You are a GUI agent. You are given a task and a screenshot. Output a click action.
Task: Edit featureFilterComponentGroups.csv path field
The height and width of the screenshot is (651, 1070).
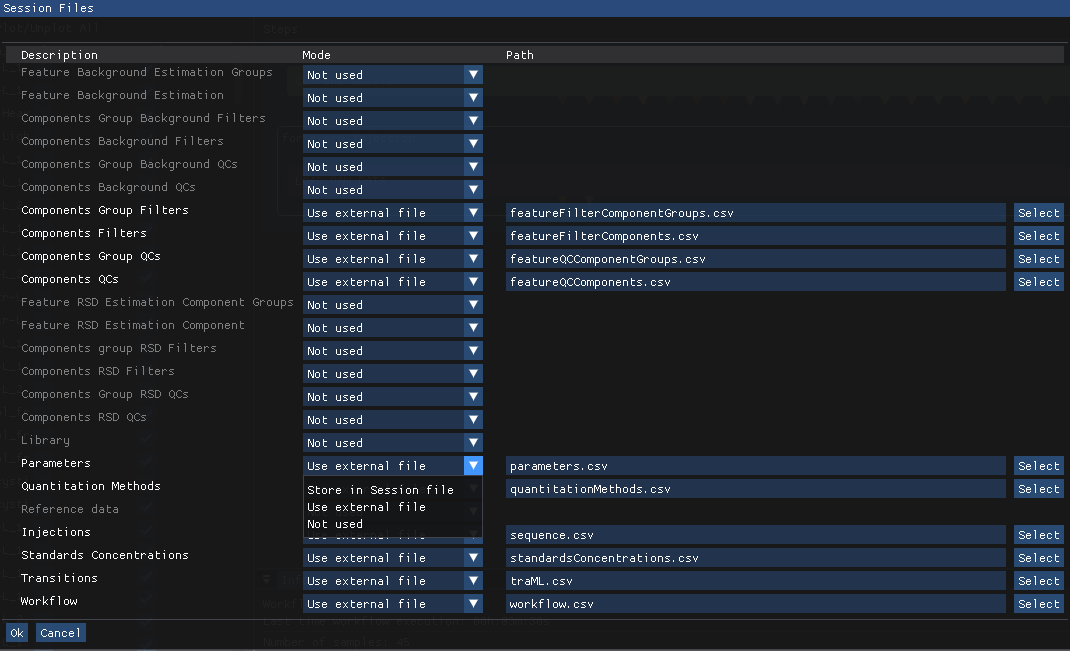point(755,213)
